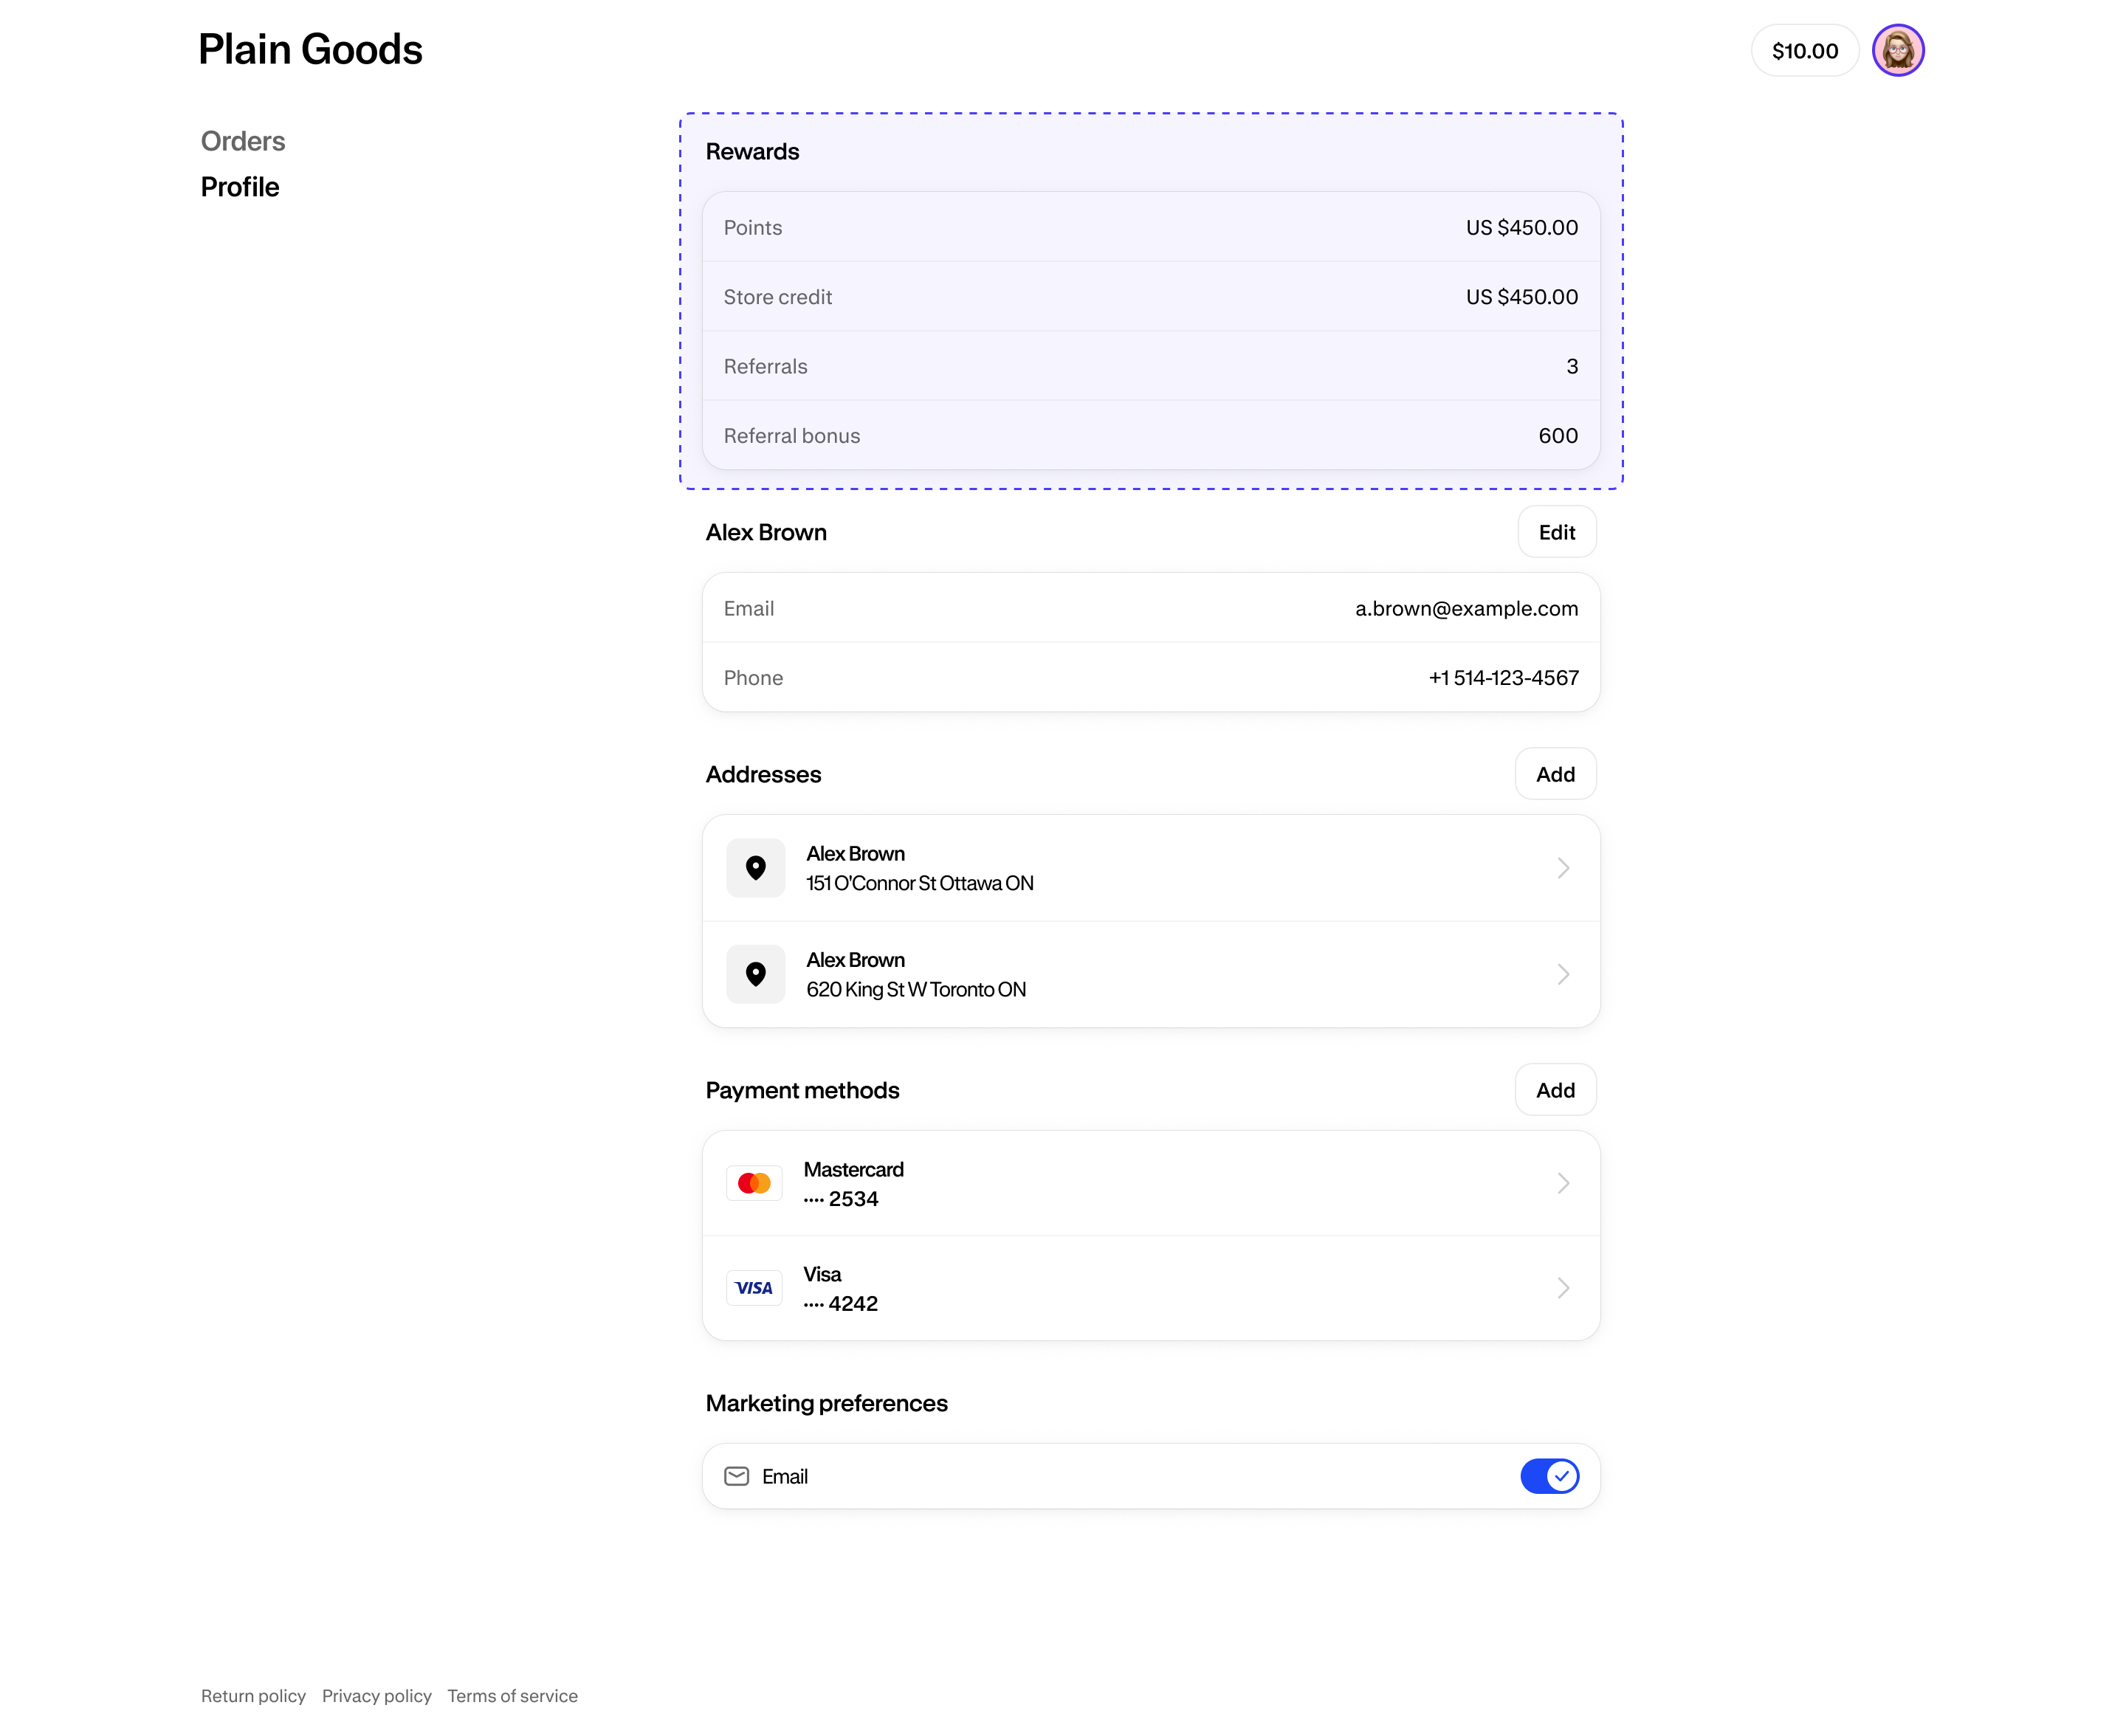
Task: Toggle the Email marketing preference switch
Action: tap(1549, 1476)
